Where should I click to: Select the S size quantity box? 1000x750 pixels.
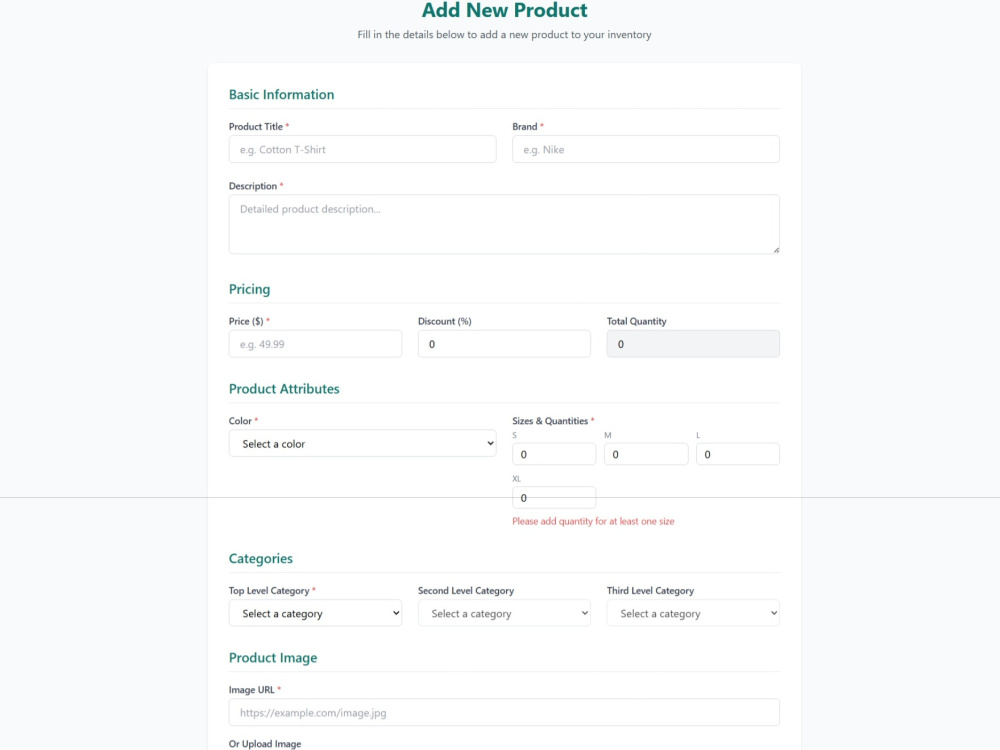pyautogui.click(x=554, y=454)
